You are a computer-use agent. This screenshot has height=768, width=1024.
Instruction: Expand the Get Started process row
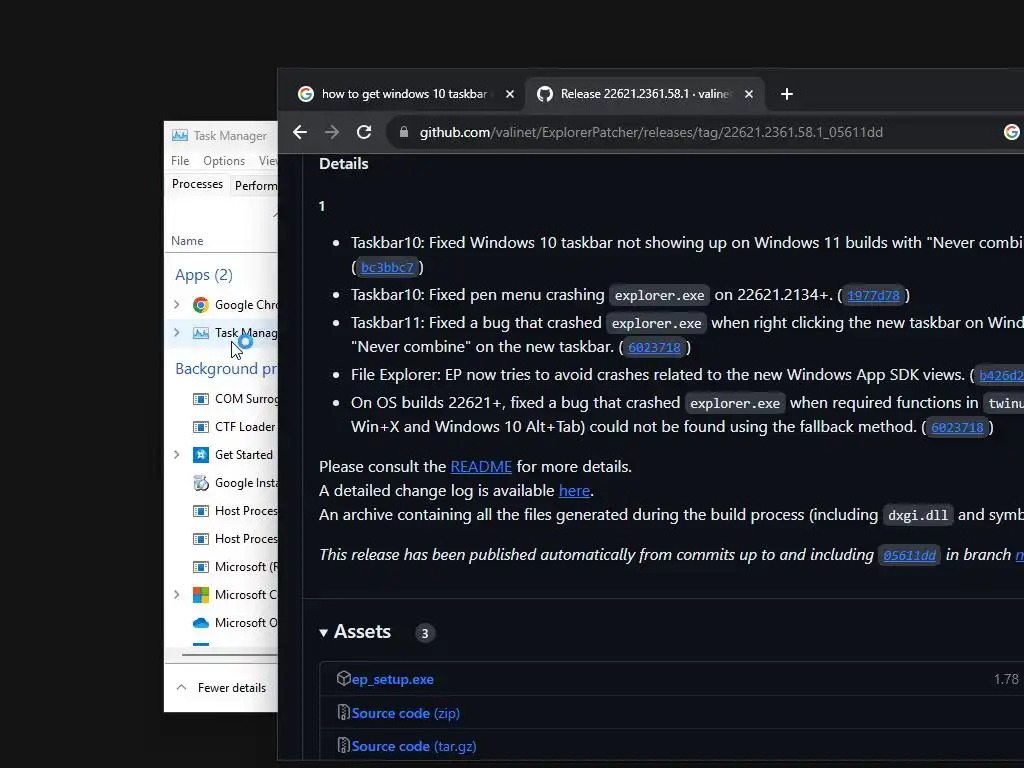click(x=176, y=455)
